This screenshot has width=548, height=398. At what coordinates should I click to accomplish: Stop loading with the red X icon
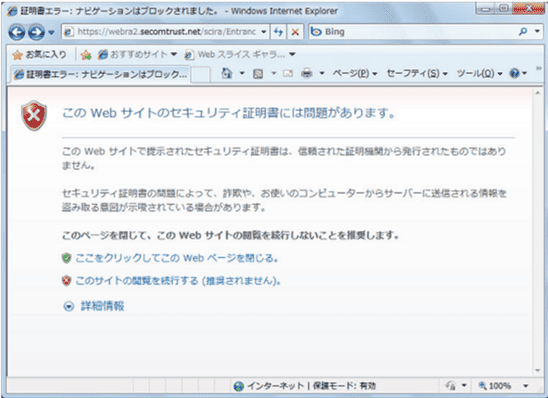pos(295,32)
